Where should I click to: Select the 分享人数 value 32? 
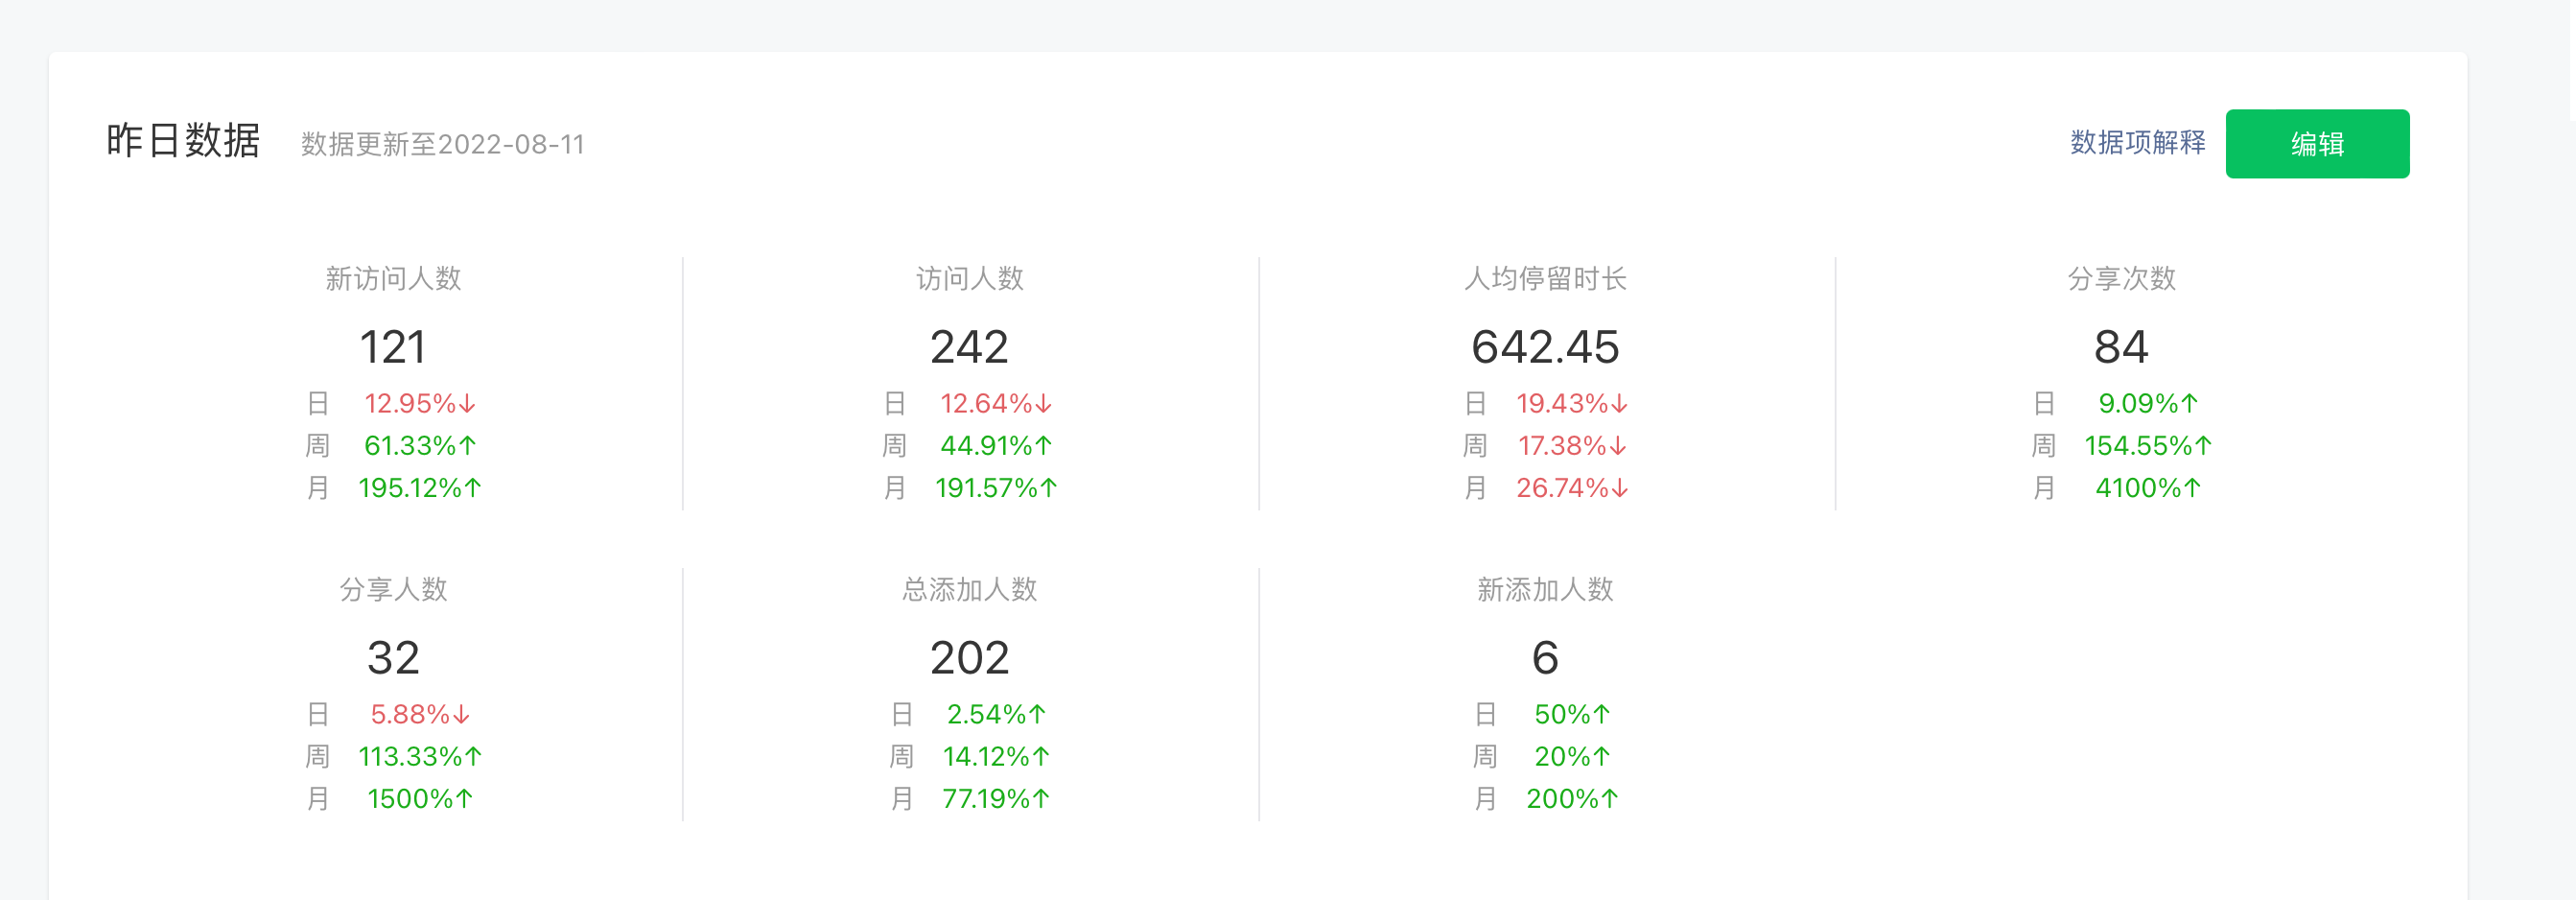tap(393, 658)
